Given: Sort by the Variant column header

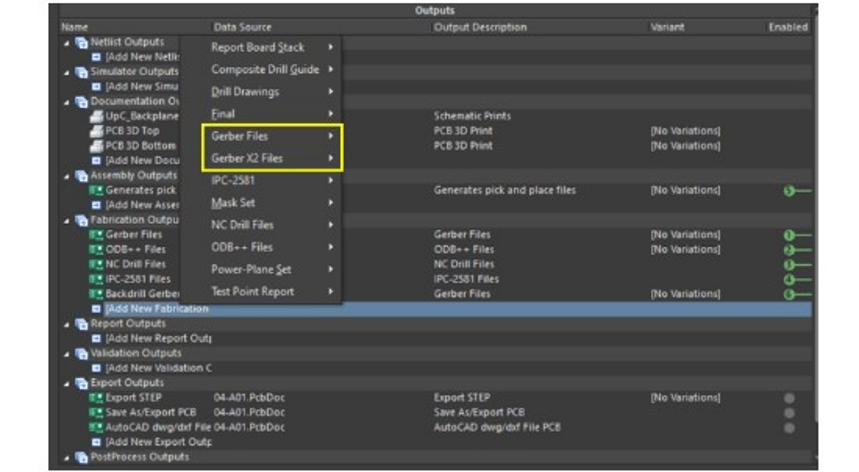Looking at the screenshot, I should tap(667, 27).
